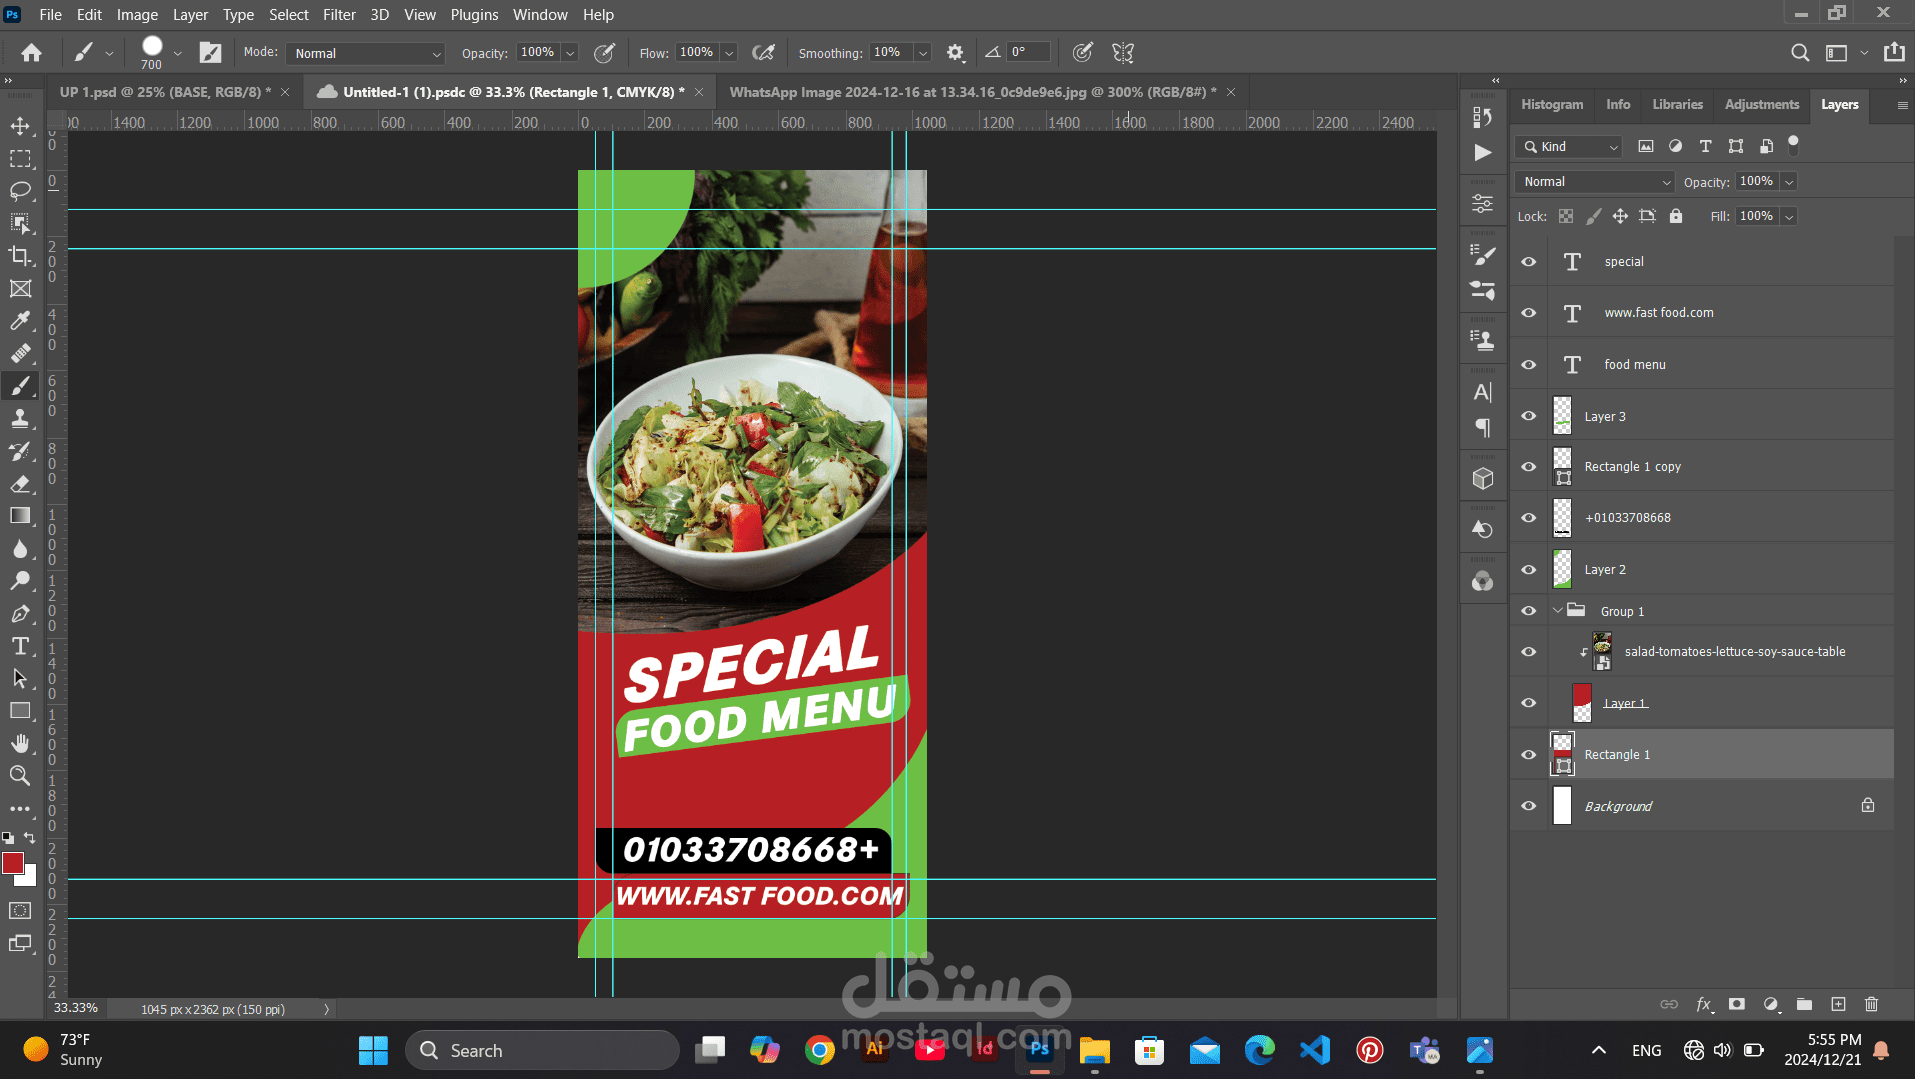Open brush settings gear for smoothing options

955,53
